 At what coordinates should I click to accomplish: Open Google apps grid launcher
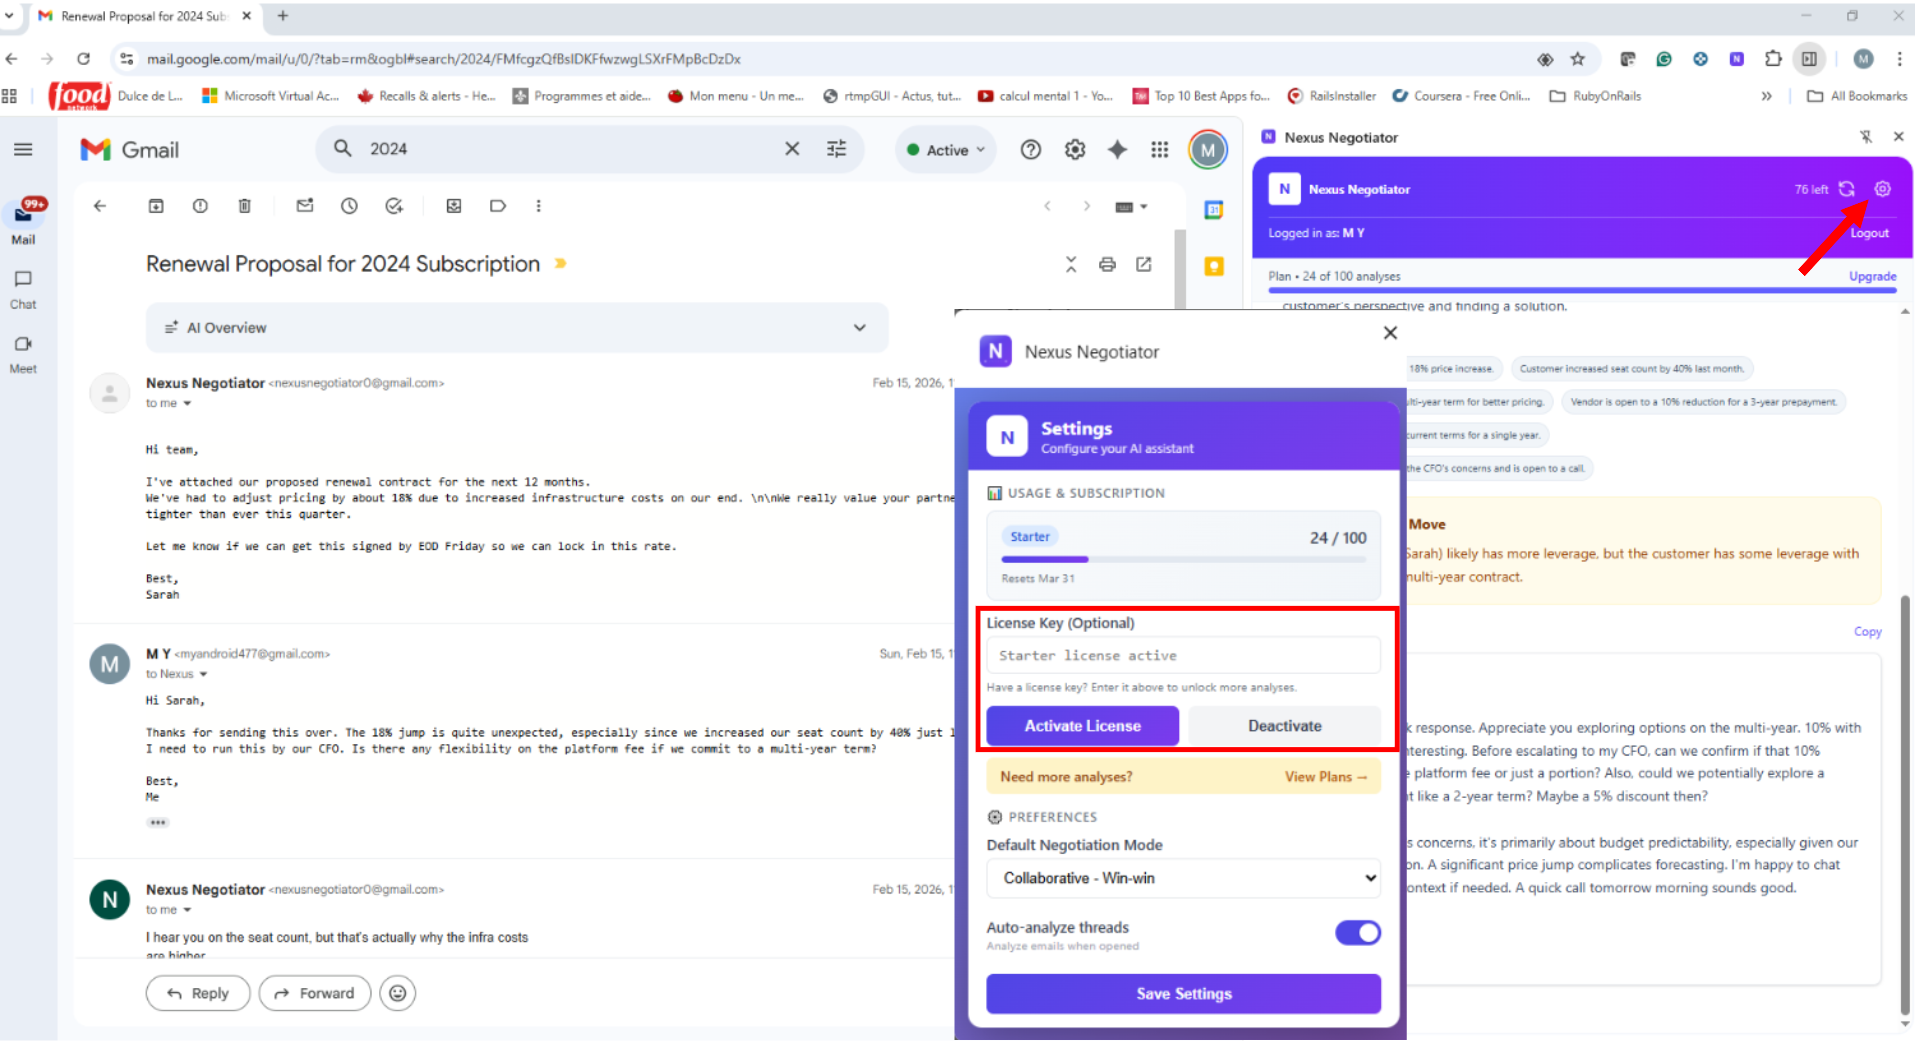tap(1159, 150)
